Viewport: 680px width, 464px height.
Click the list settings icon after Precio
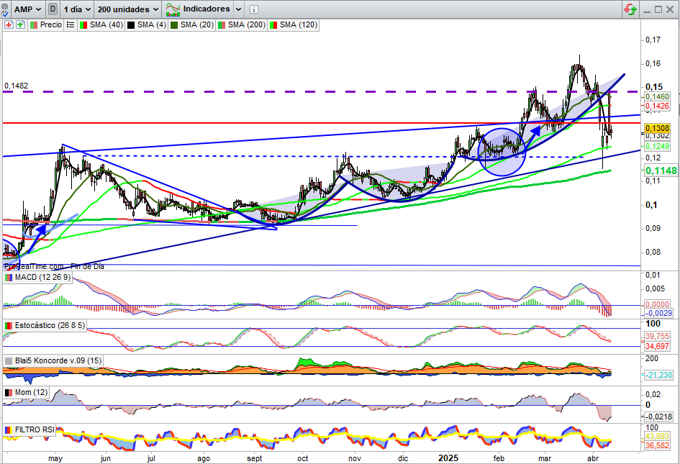(x=70, y=25)
